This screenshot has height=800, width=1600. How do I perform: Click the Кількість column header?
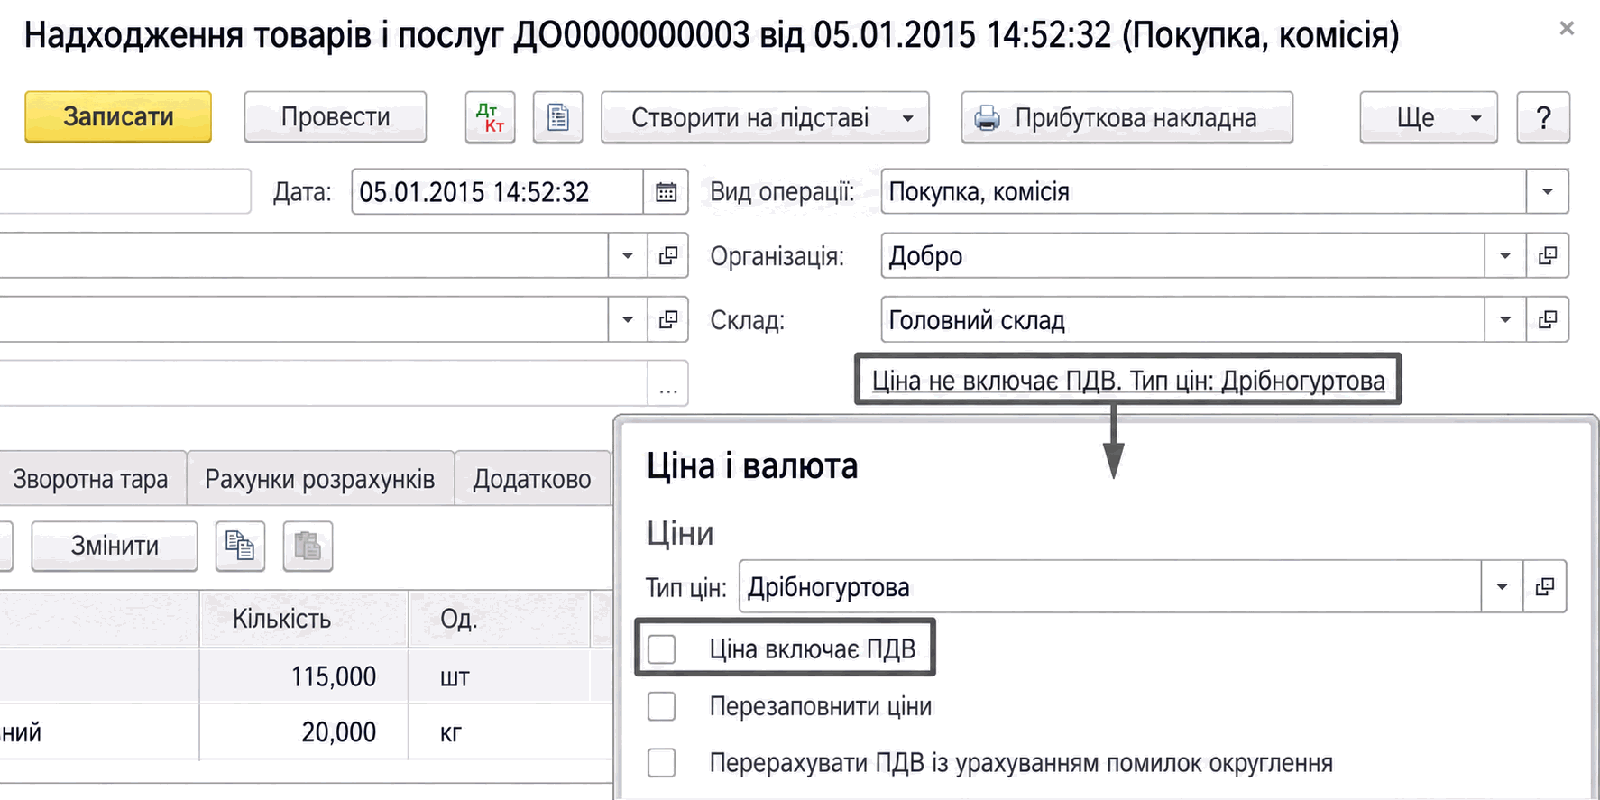click(x=303, y=619)
